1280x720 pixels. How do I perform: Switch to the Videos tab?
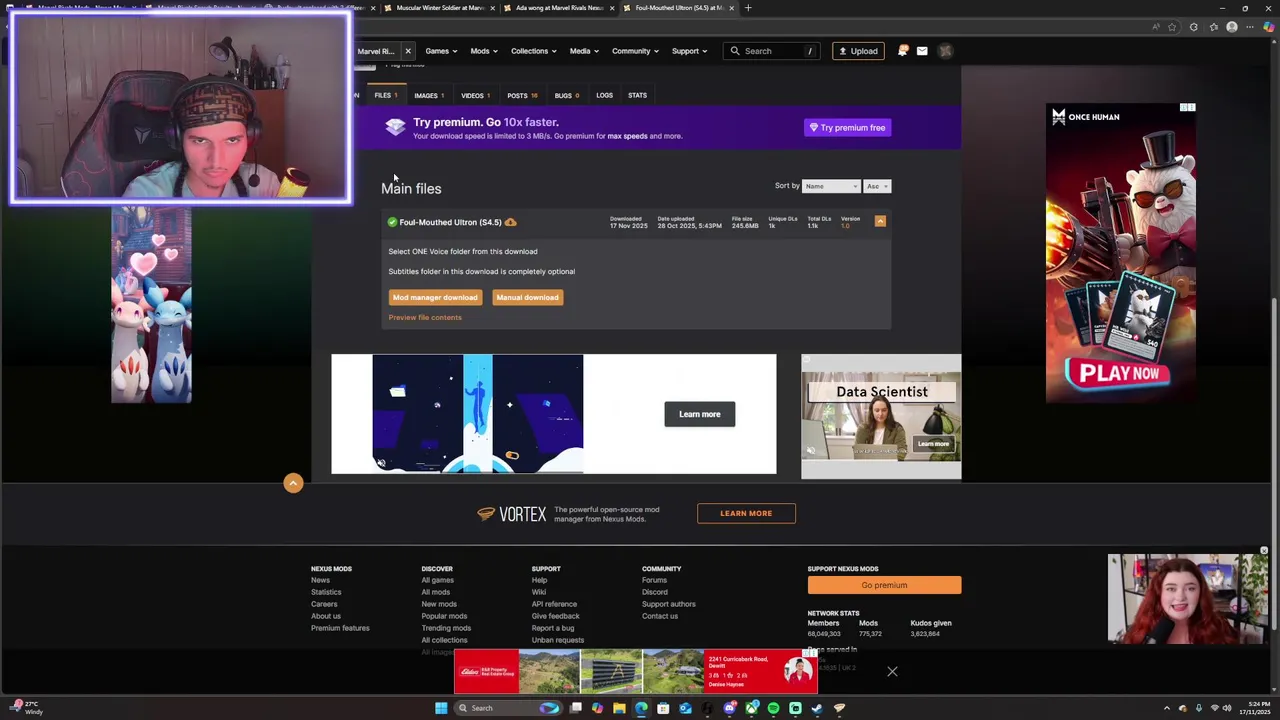[475, 95]
